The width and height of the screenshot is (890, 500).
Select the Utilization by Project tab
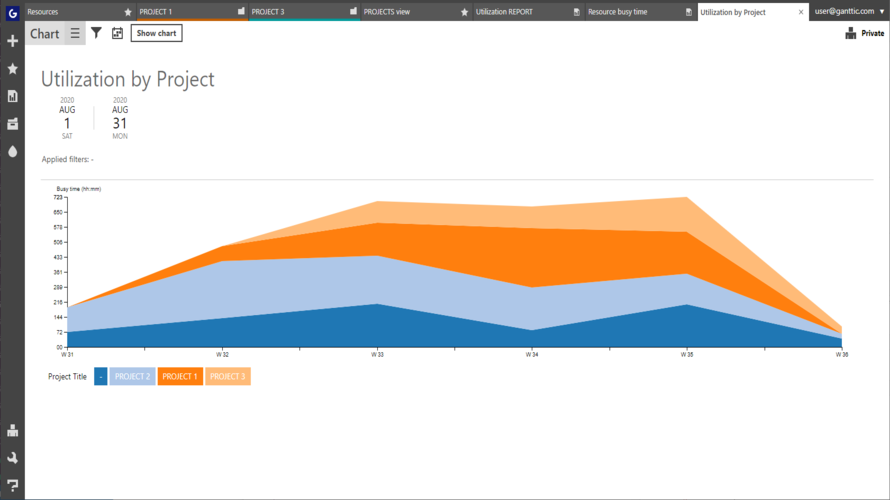coord(753,11)
